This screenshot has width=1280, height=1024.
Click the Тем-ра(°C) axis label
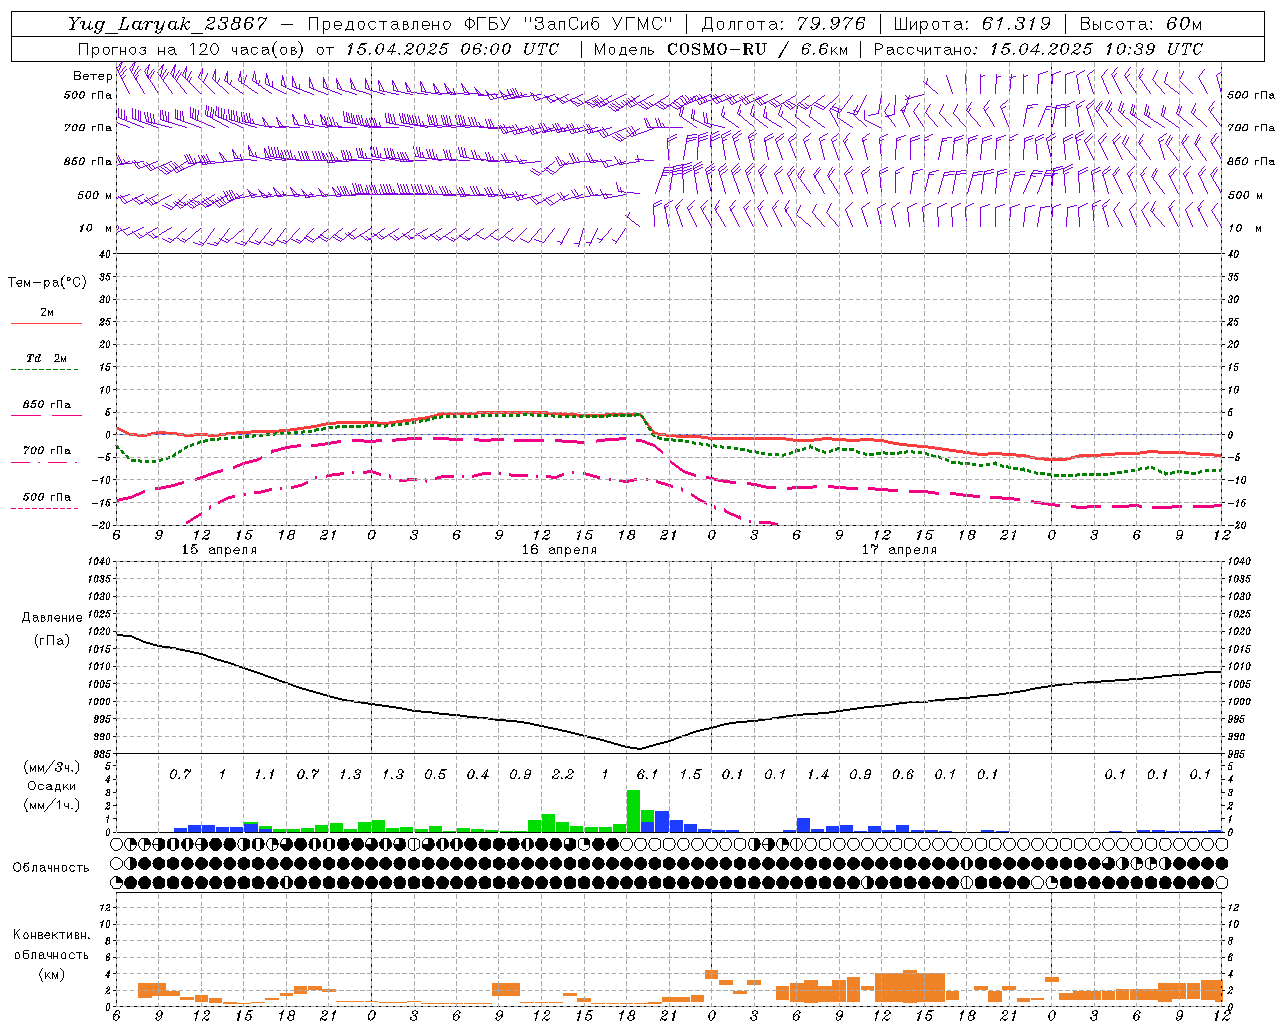(47, 283)
